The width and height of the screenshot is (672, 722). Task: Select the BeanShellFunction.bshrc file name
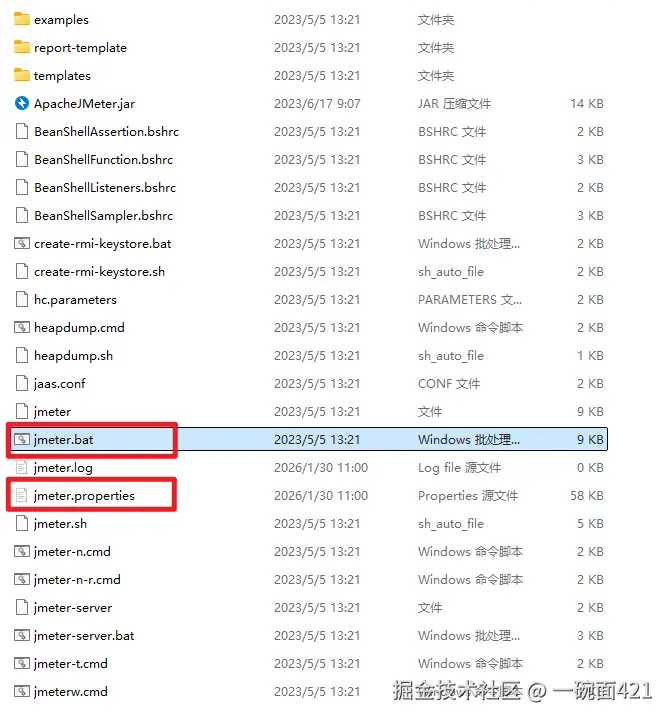[104, 160]
